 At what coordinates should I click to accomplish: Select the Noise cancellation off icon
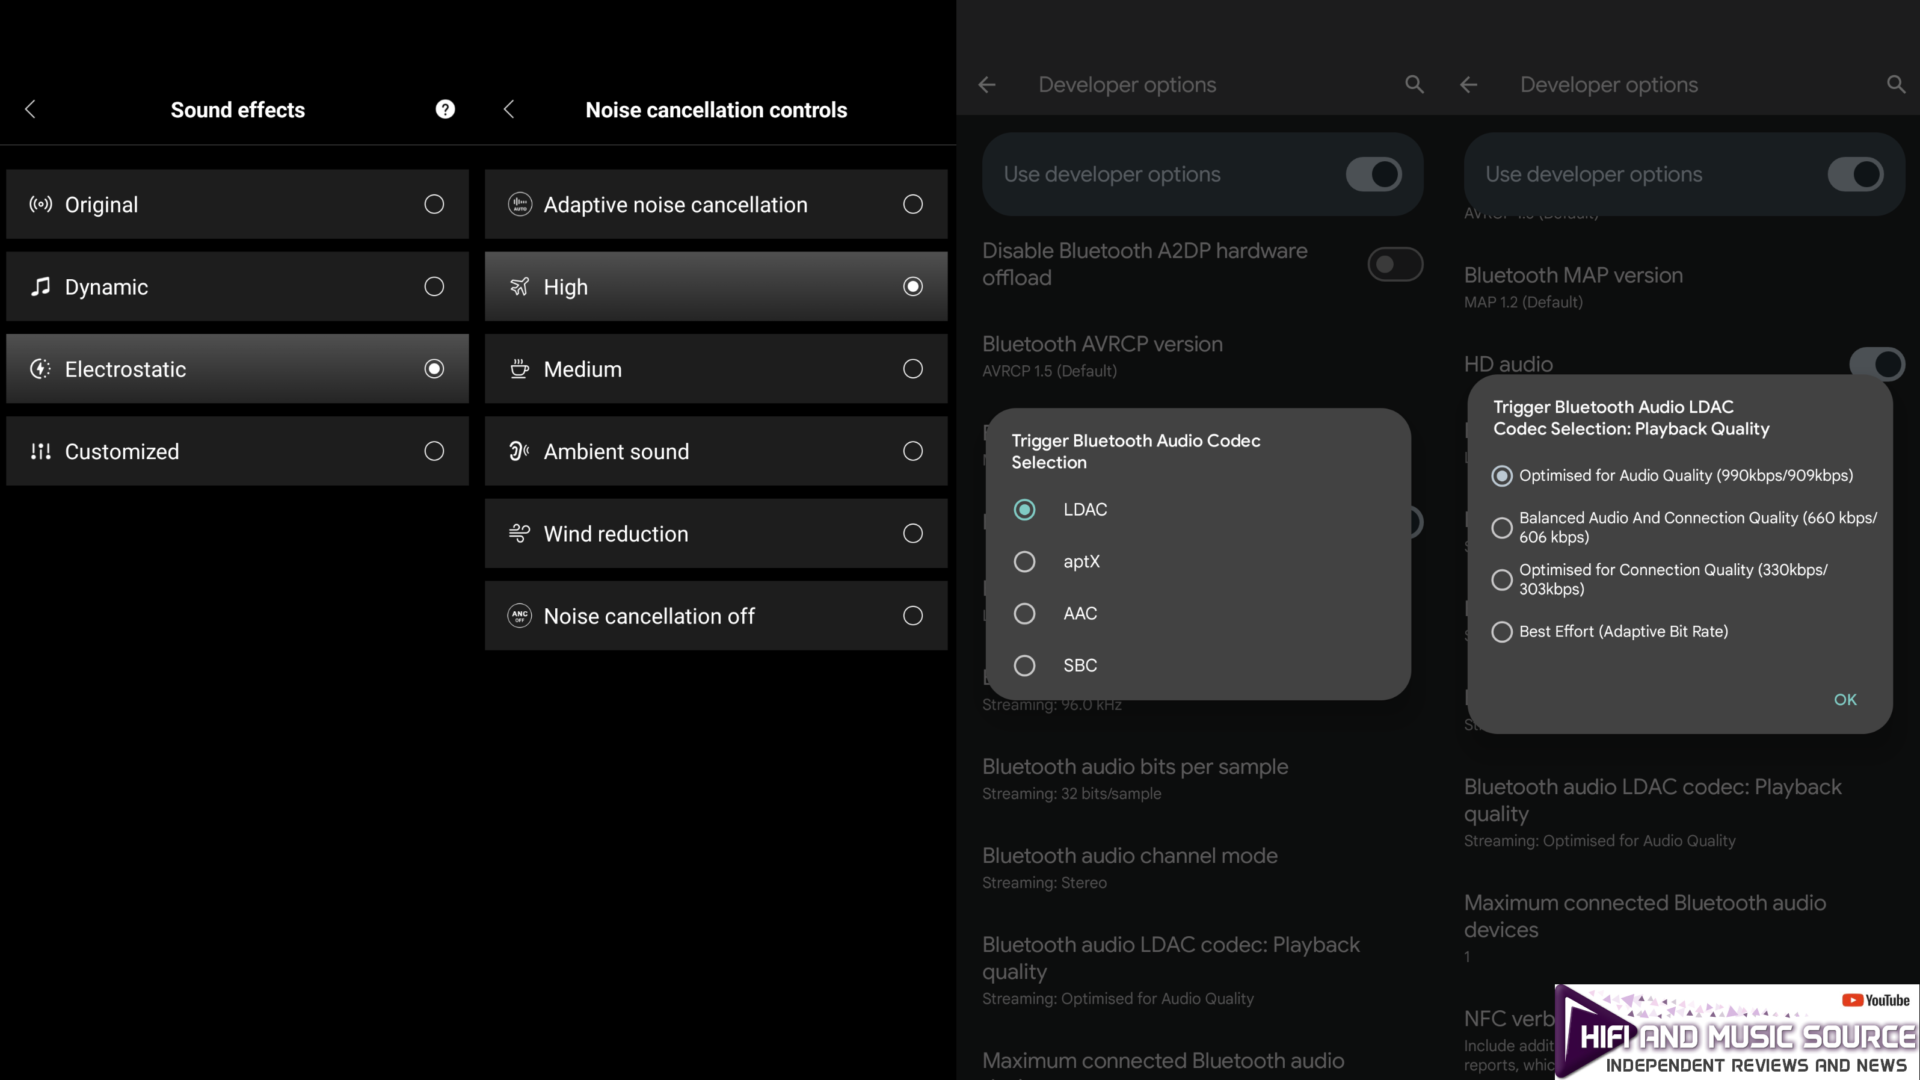[x=520, y=616]
